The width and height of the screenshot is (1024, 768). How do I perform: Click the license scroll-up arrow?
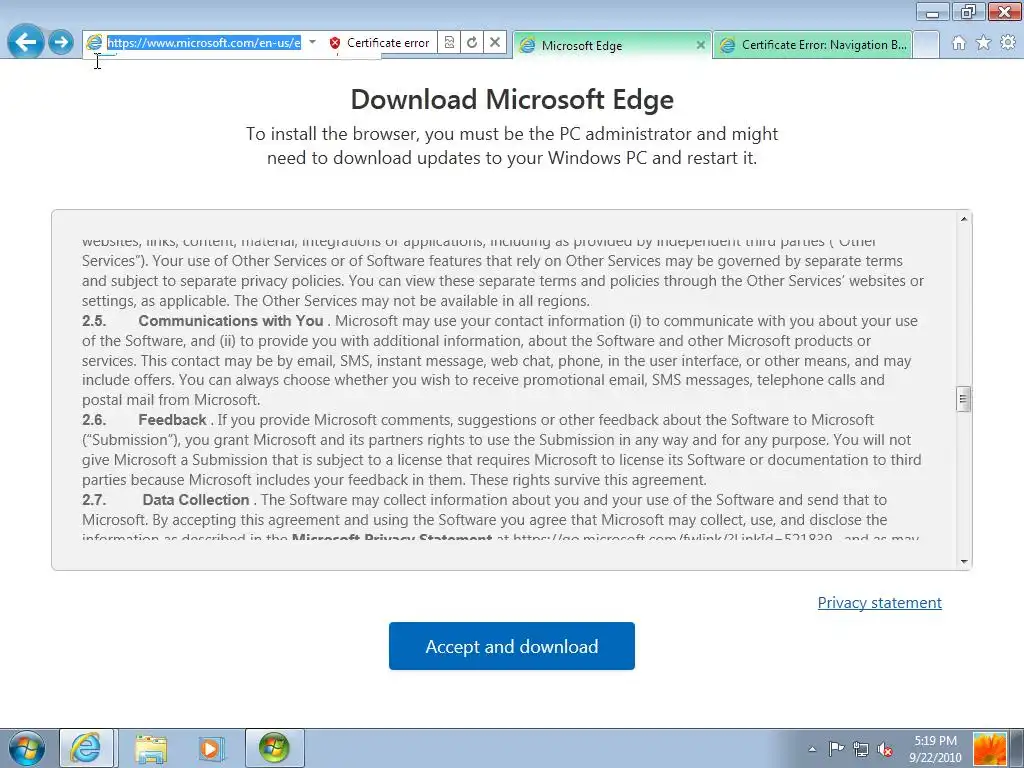click(x=964, y=219)
